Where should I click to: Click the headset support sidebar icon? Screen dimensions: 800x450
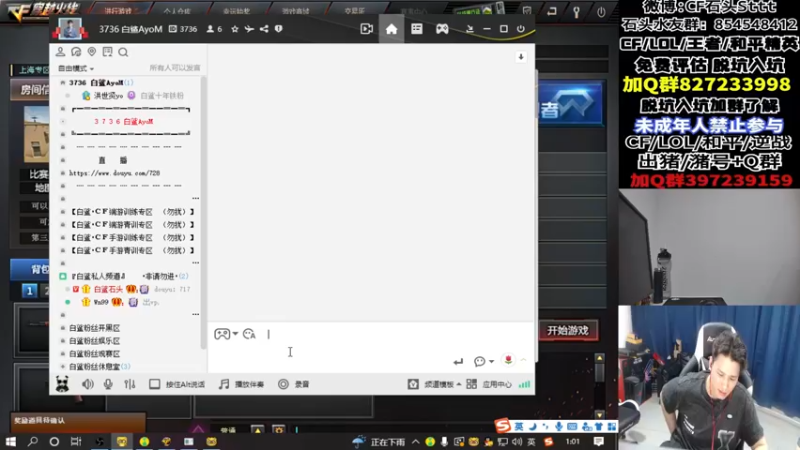coord(76,52)
